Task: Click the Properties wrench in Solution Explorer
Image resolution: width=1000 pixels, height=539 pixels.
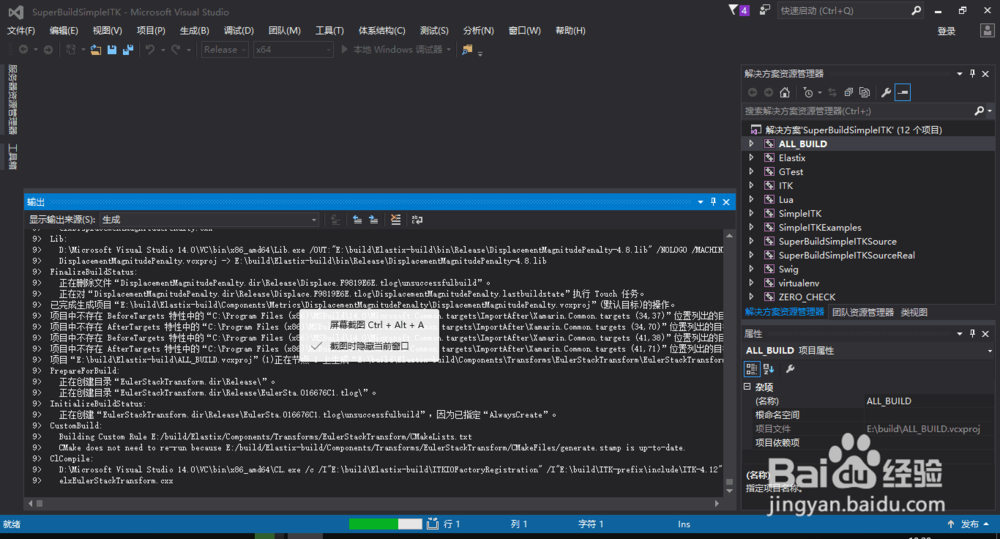Action: pos(886,92)
